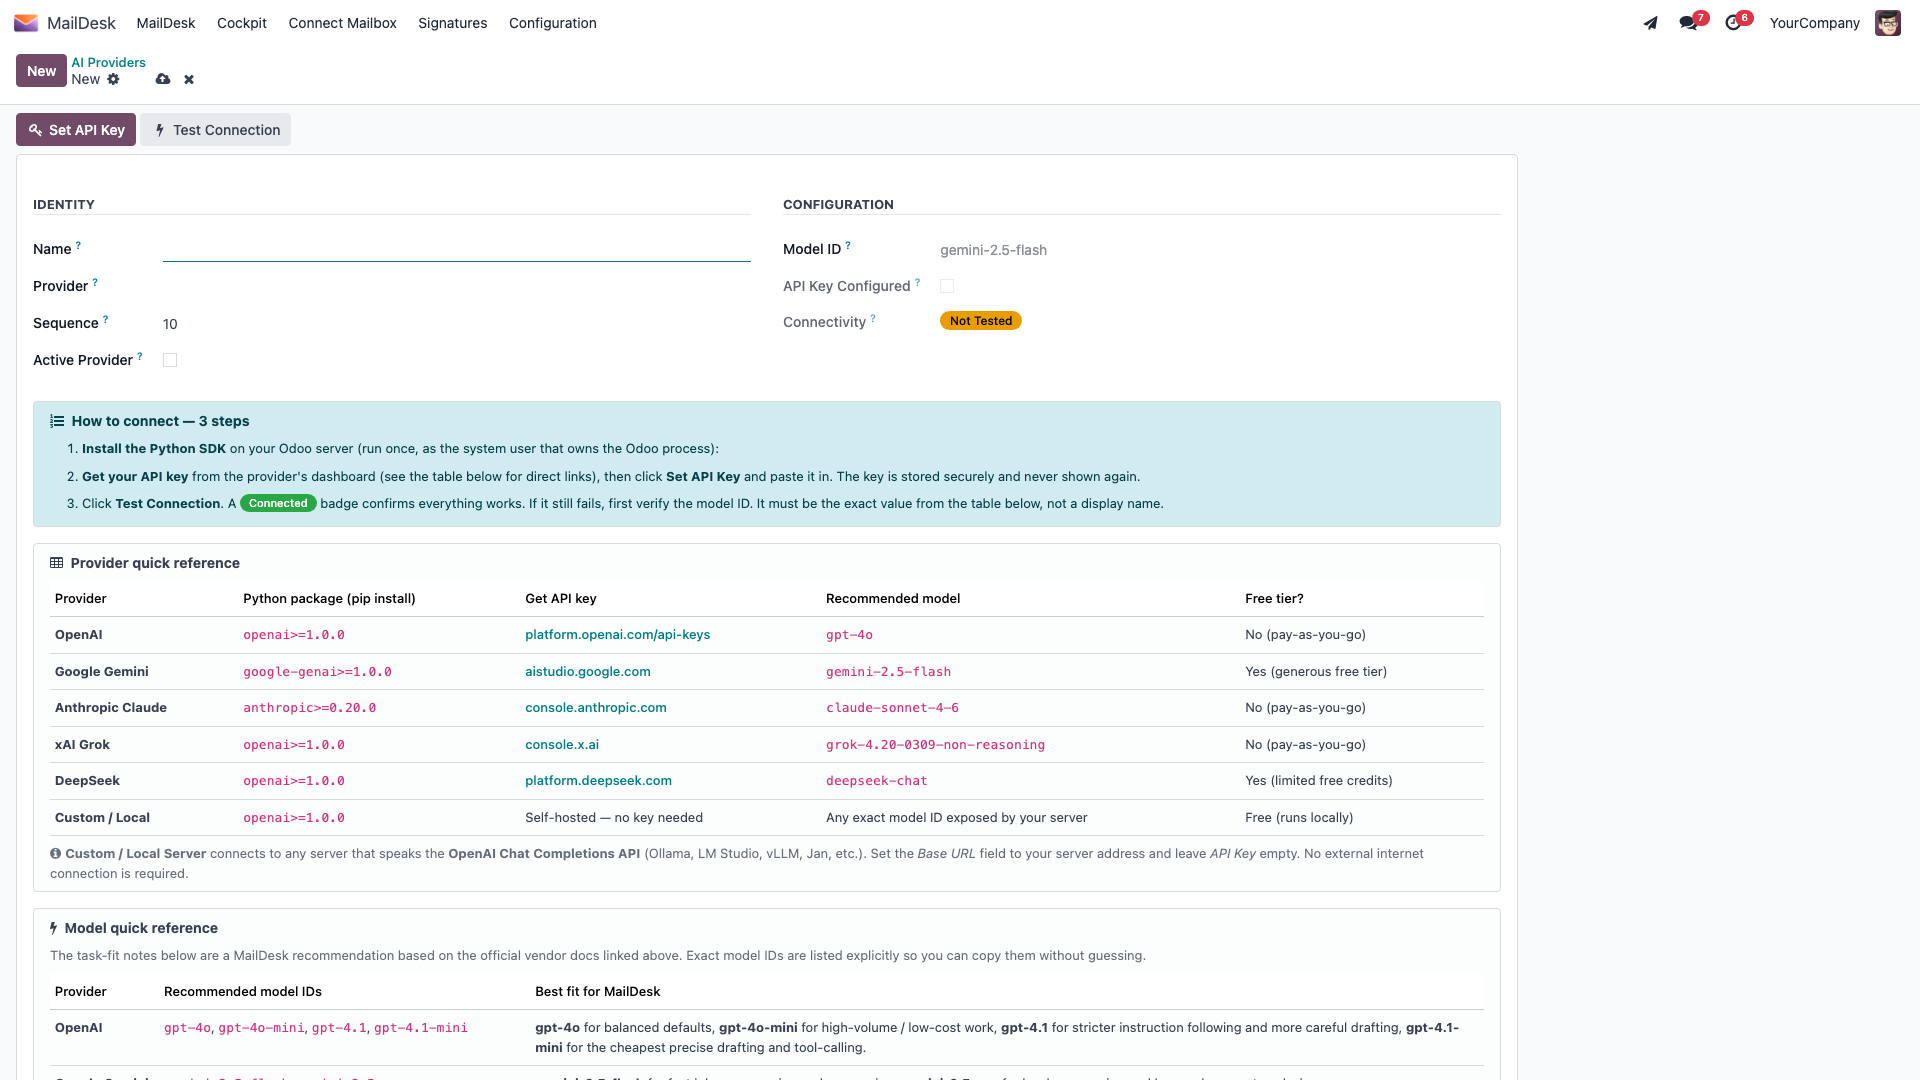Open platform.openai.com/api-keys link
The width and height of the screenshot is (1920, 1080).
[617, 635]
